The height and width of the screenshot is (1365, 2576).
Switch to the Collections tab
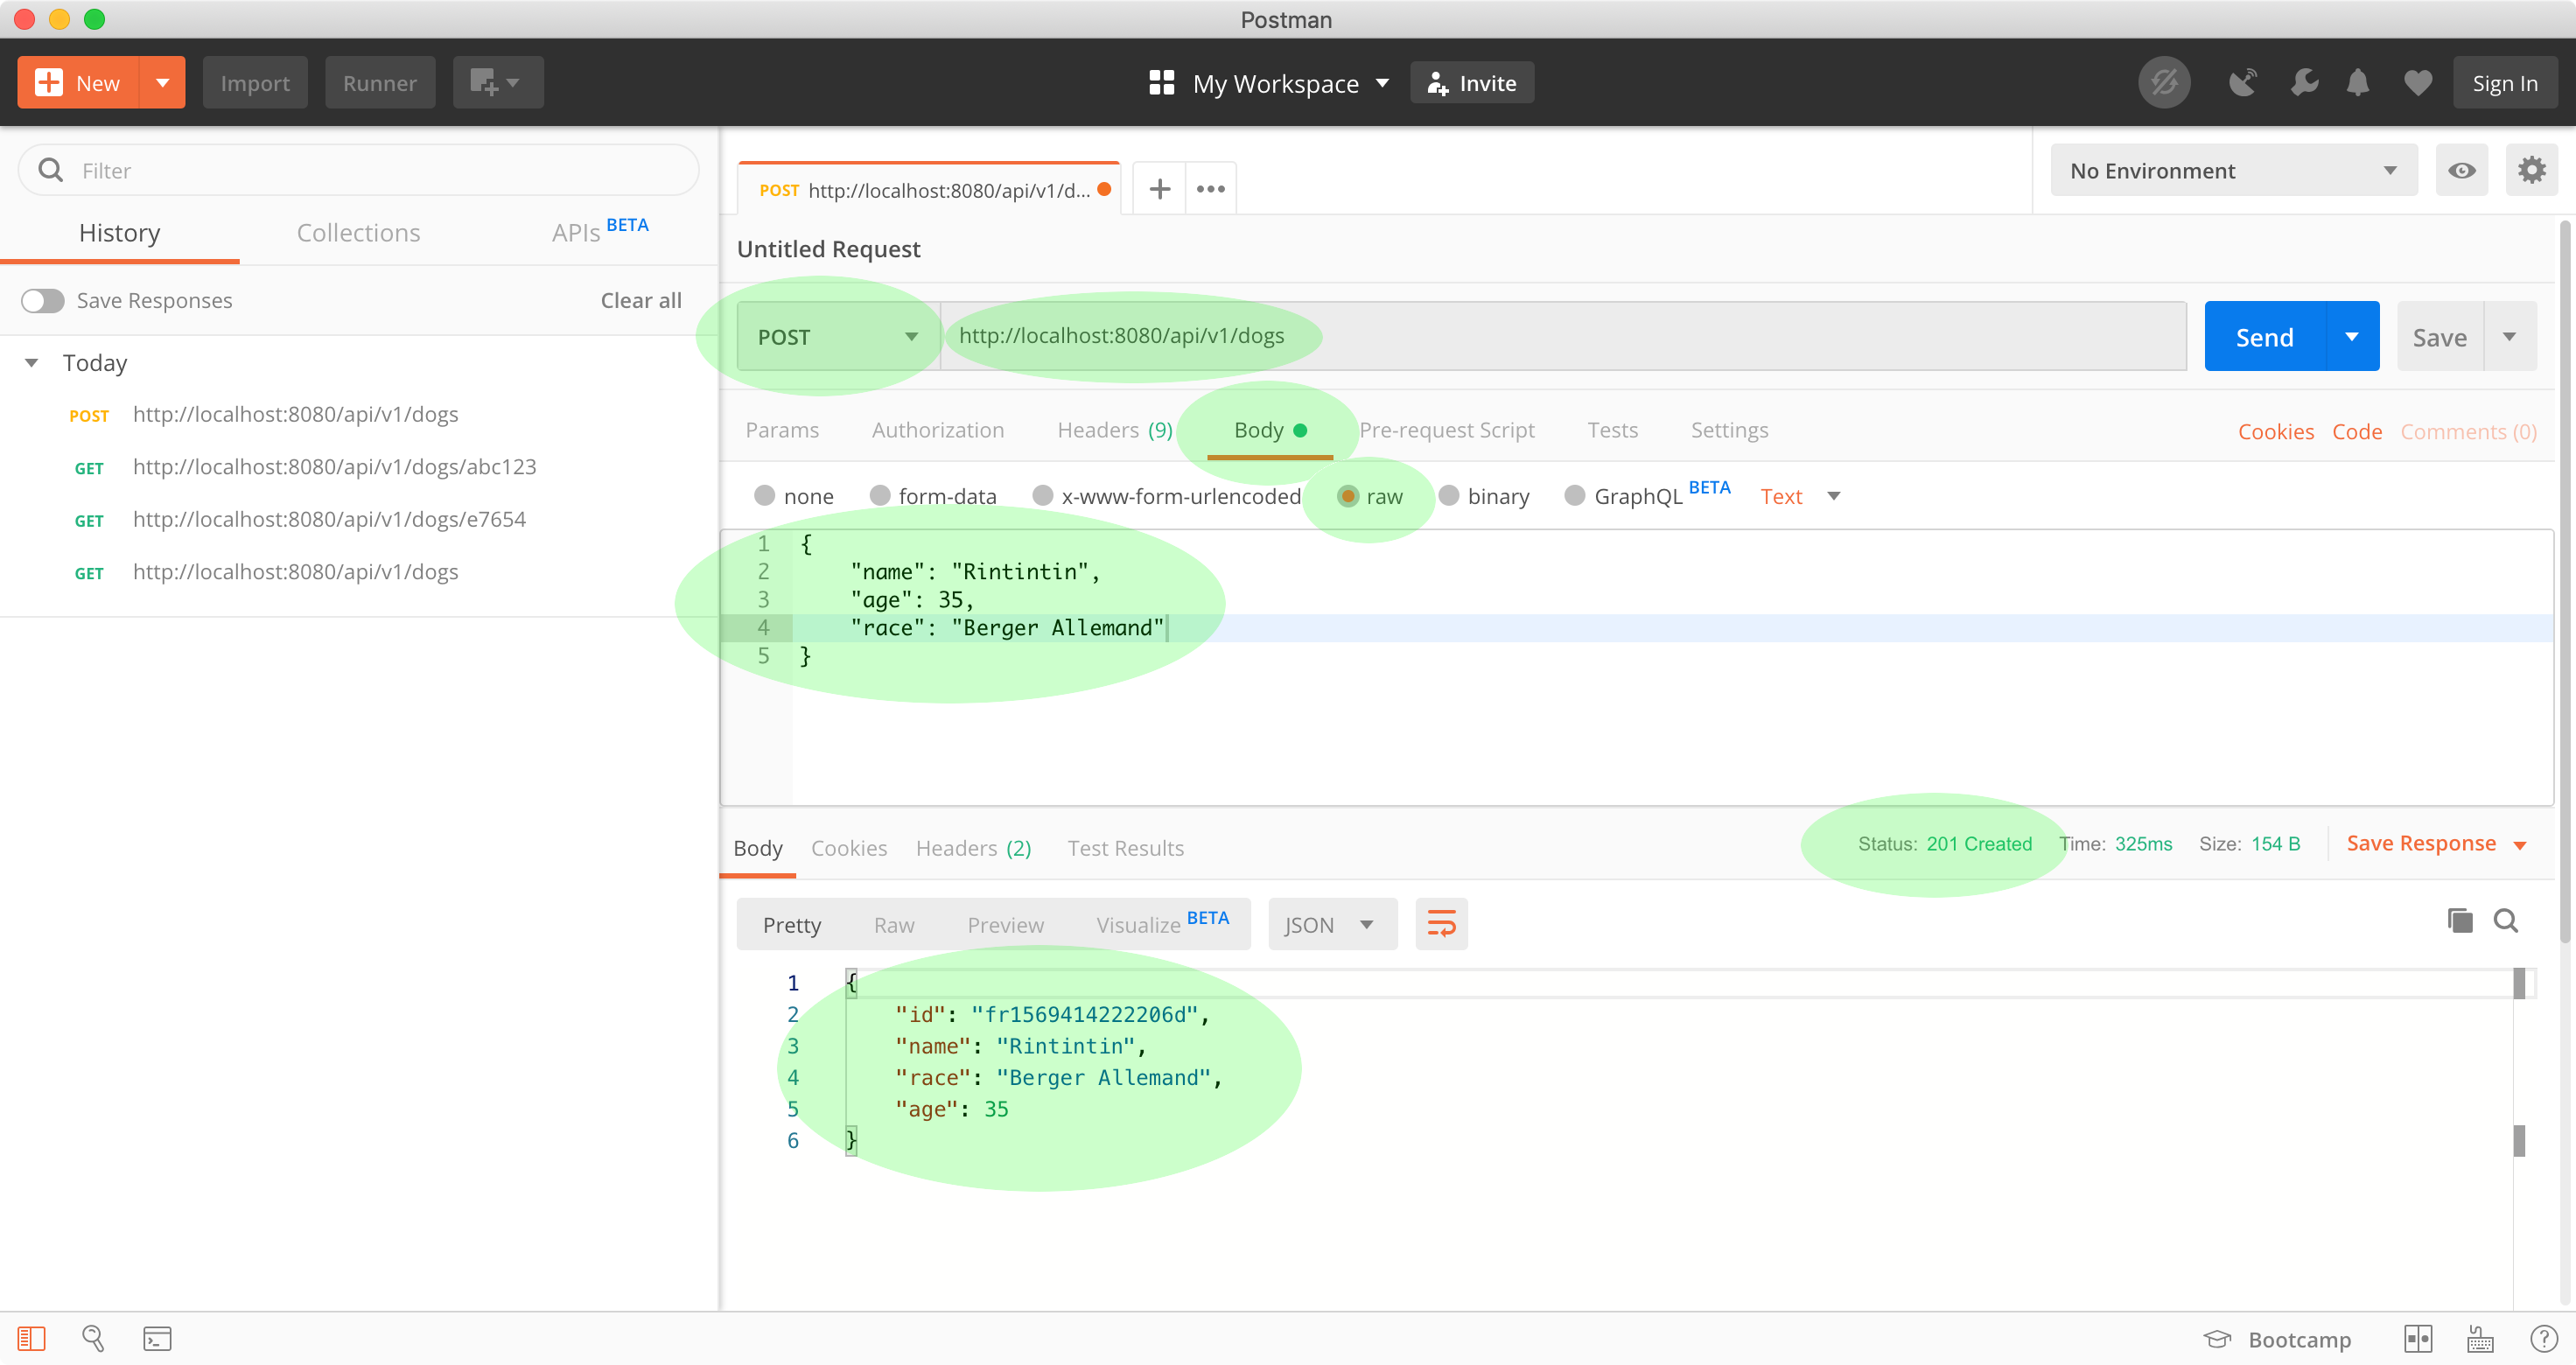[x=358, y=233]
